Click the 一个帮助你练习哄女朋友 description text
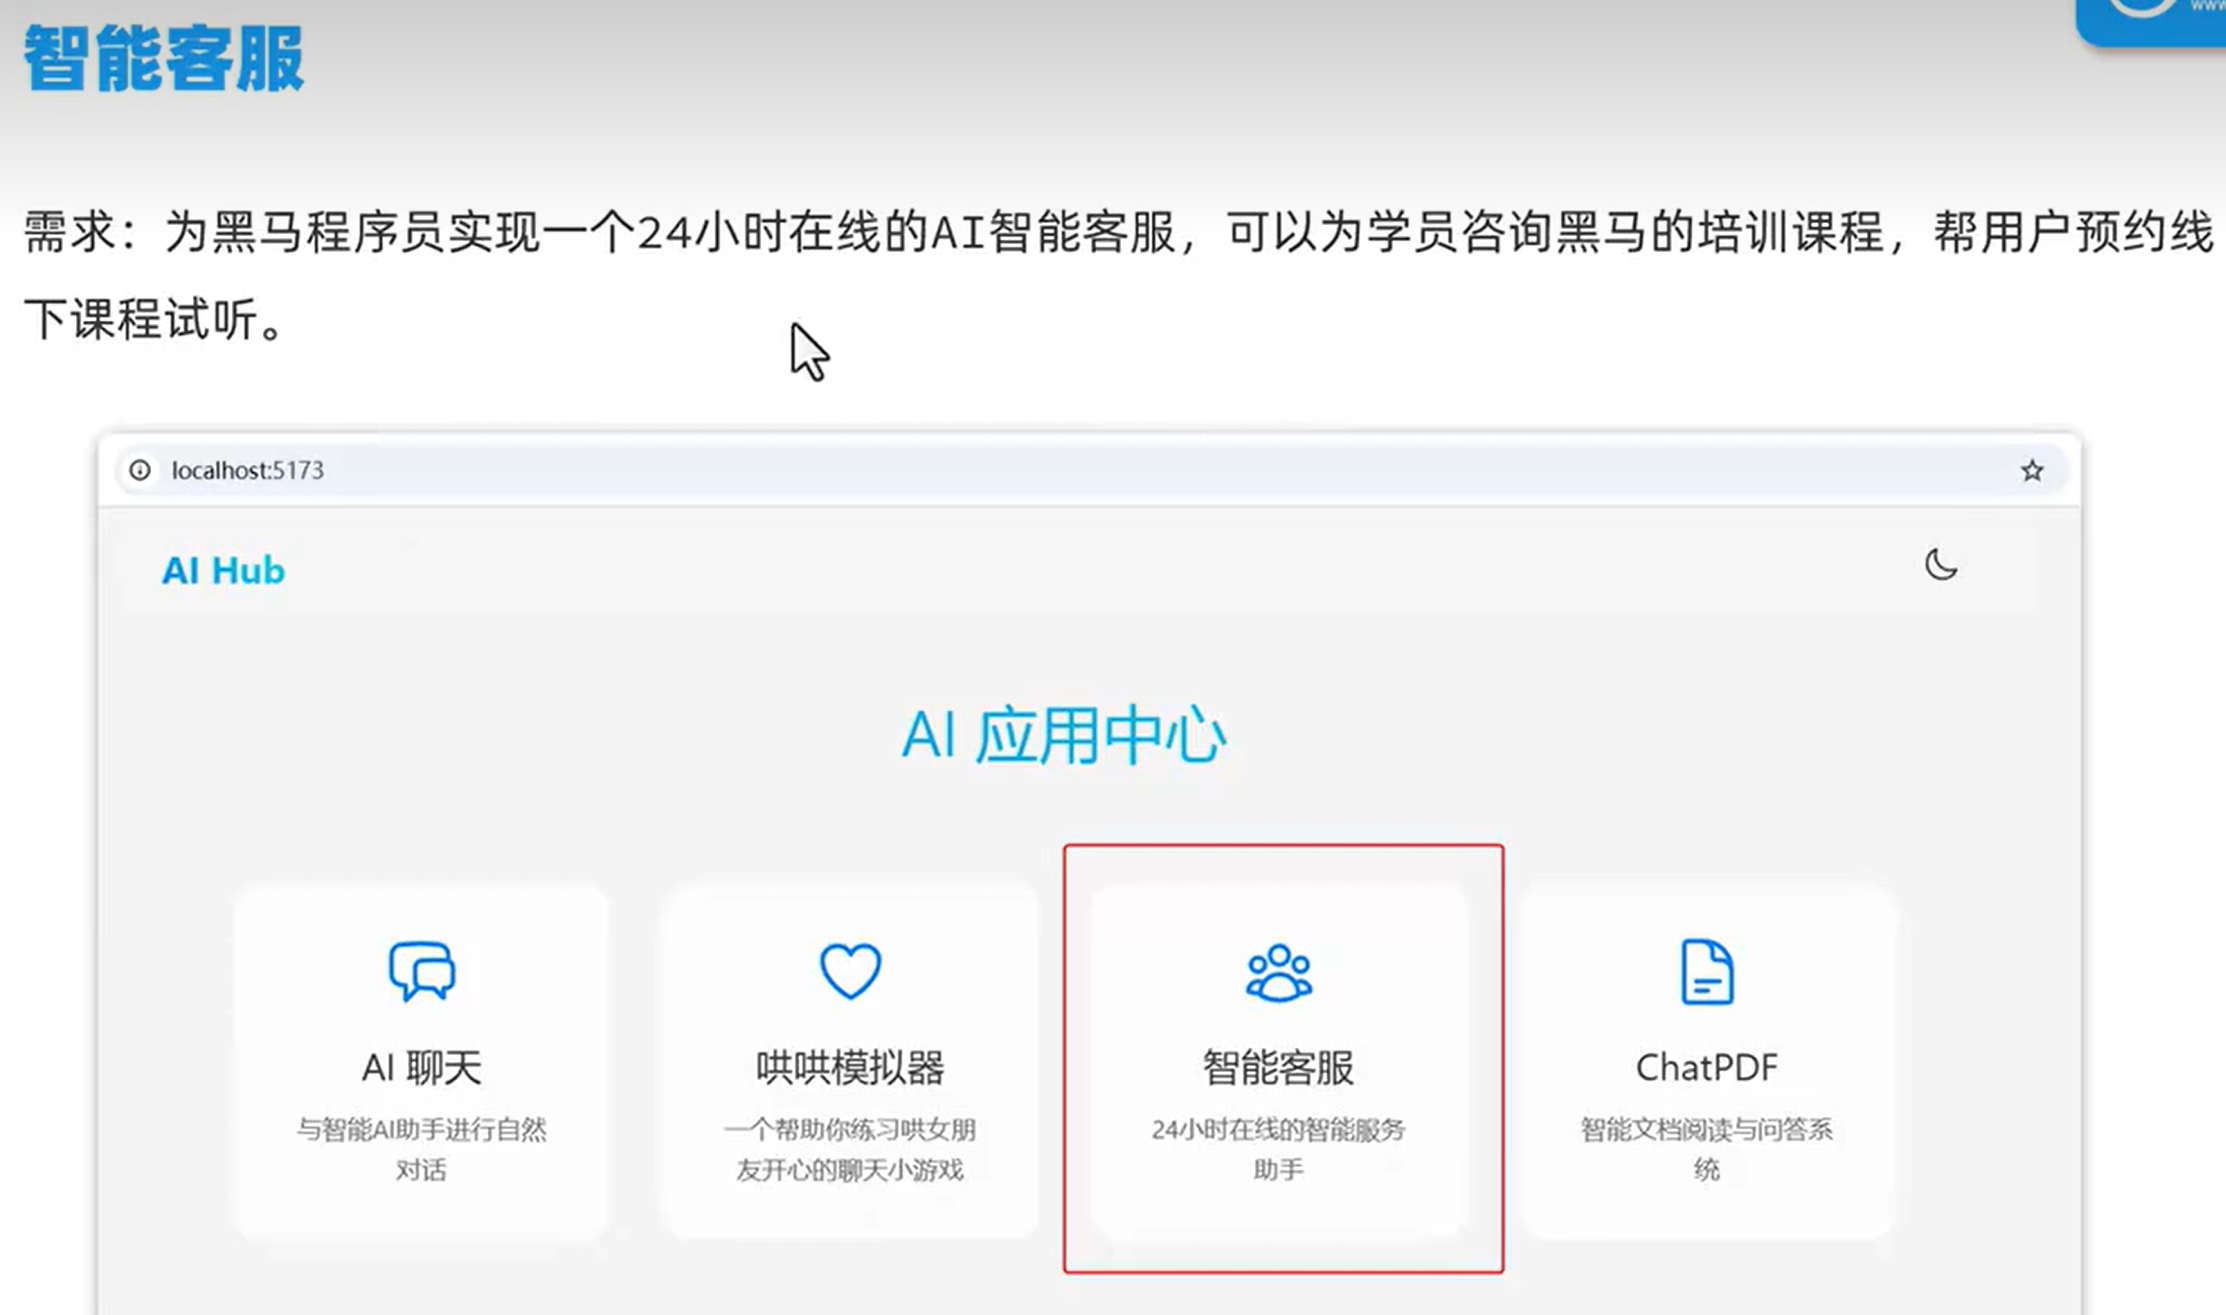This screenshot has height=1315, width=2226. coord(850,1130)
